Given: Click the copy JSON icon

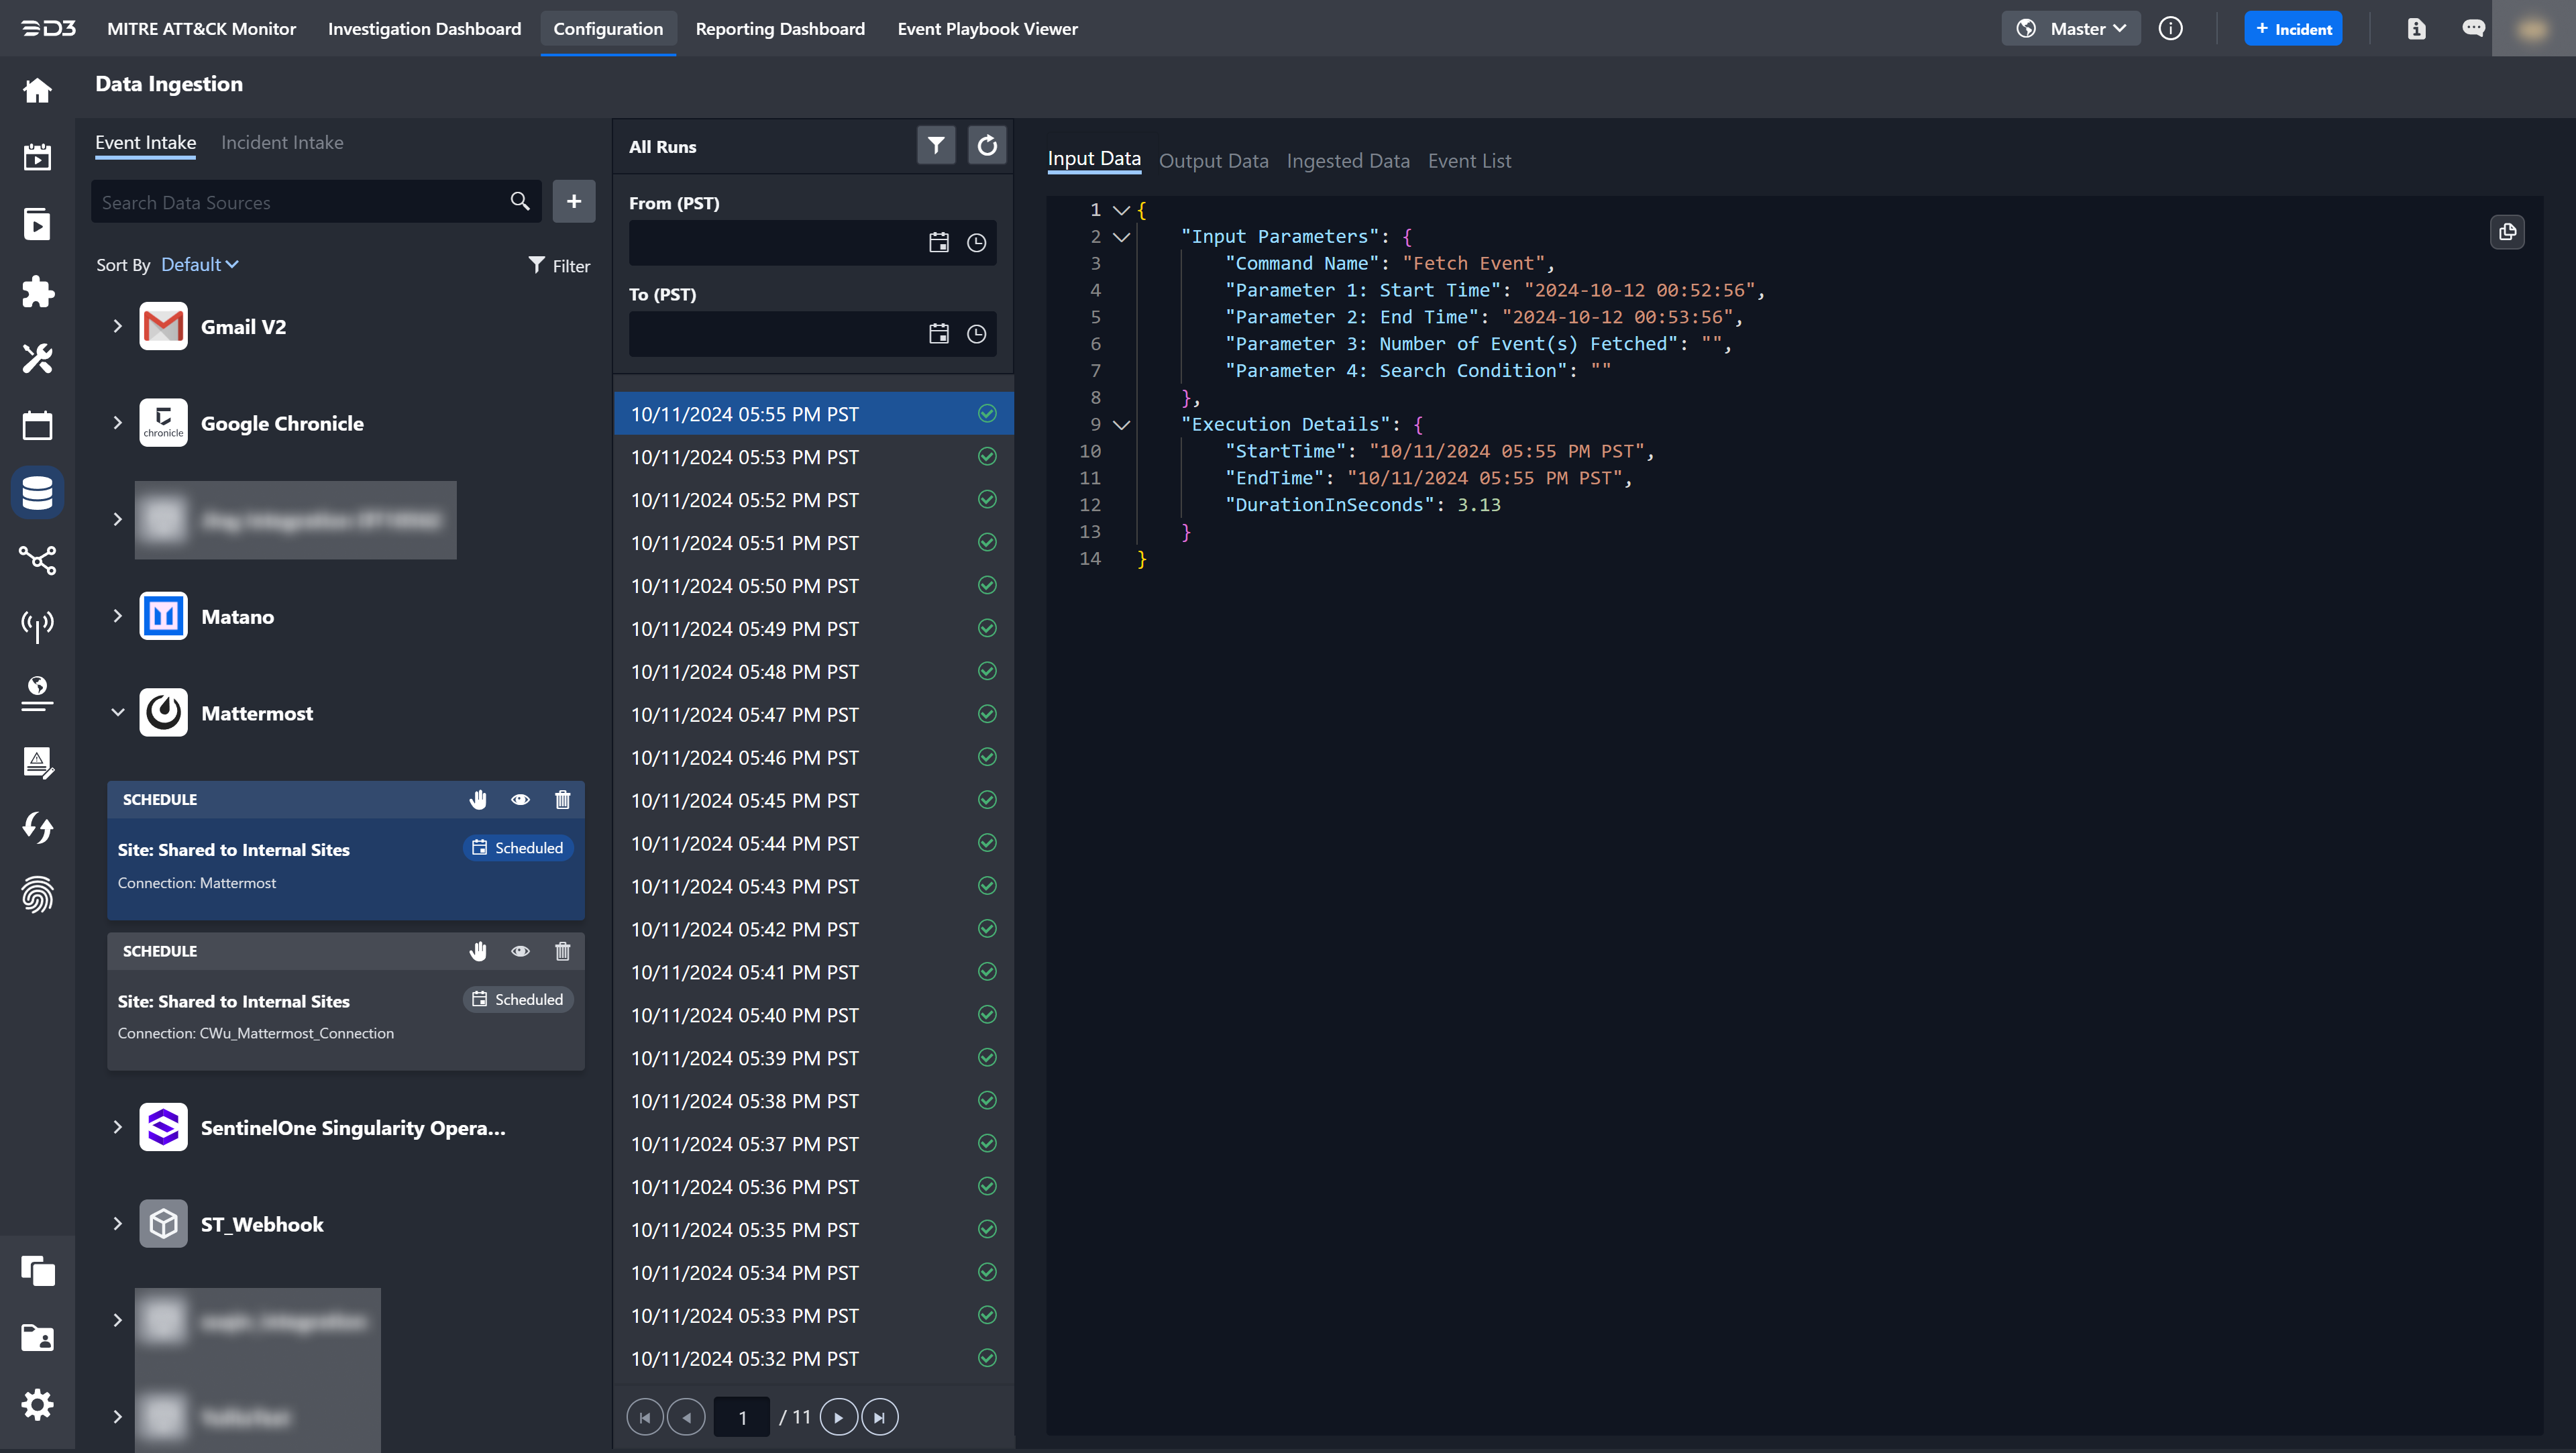Looking at the screenshot, I should [2506, 233].
